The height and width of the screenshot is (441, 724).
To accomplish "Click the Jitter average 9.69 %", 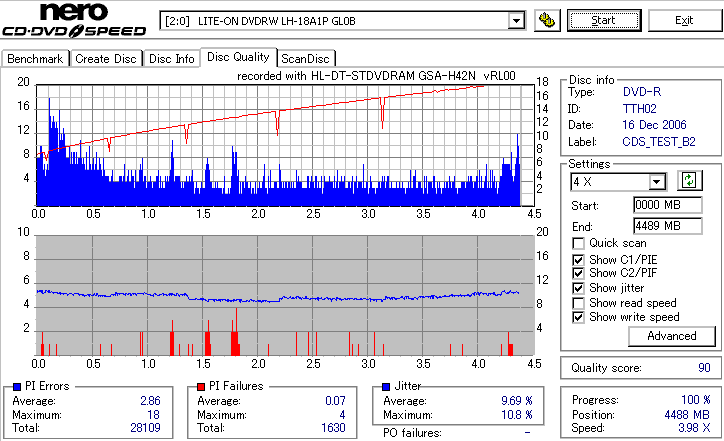I will 517,401.
